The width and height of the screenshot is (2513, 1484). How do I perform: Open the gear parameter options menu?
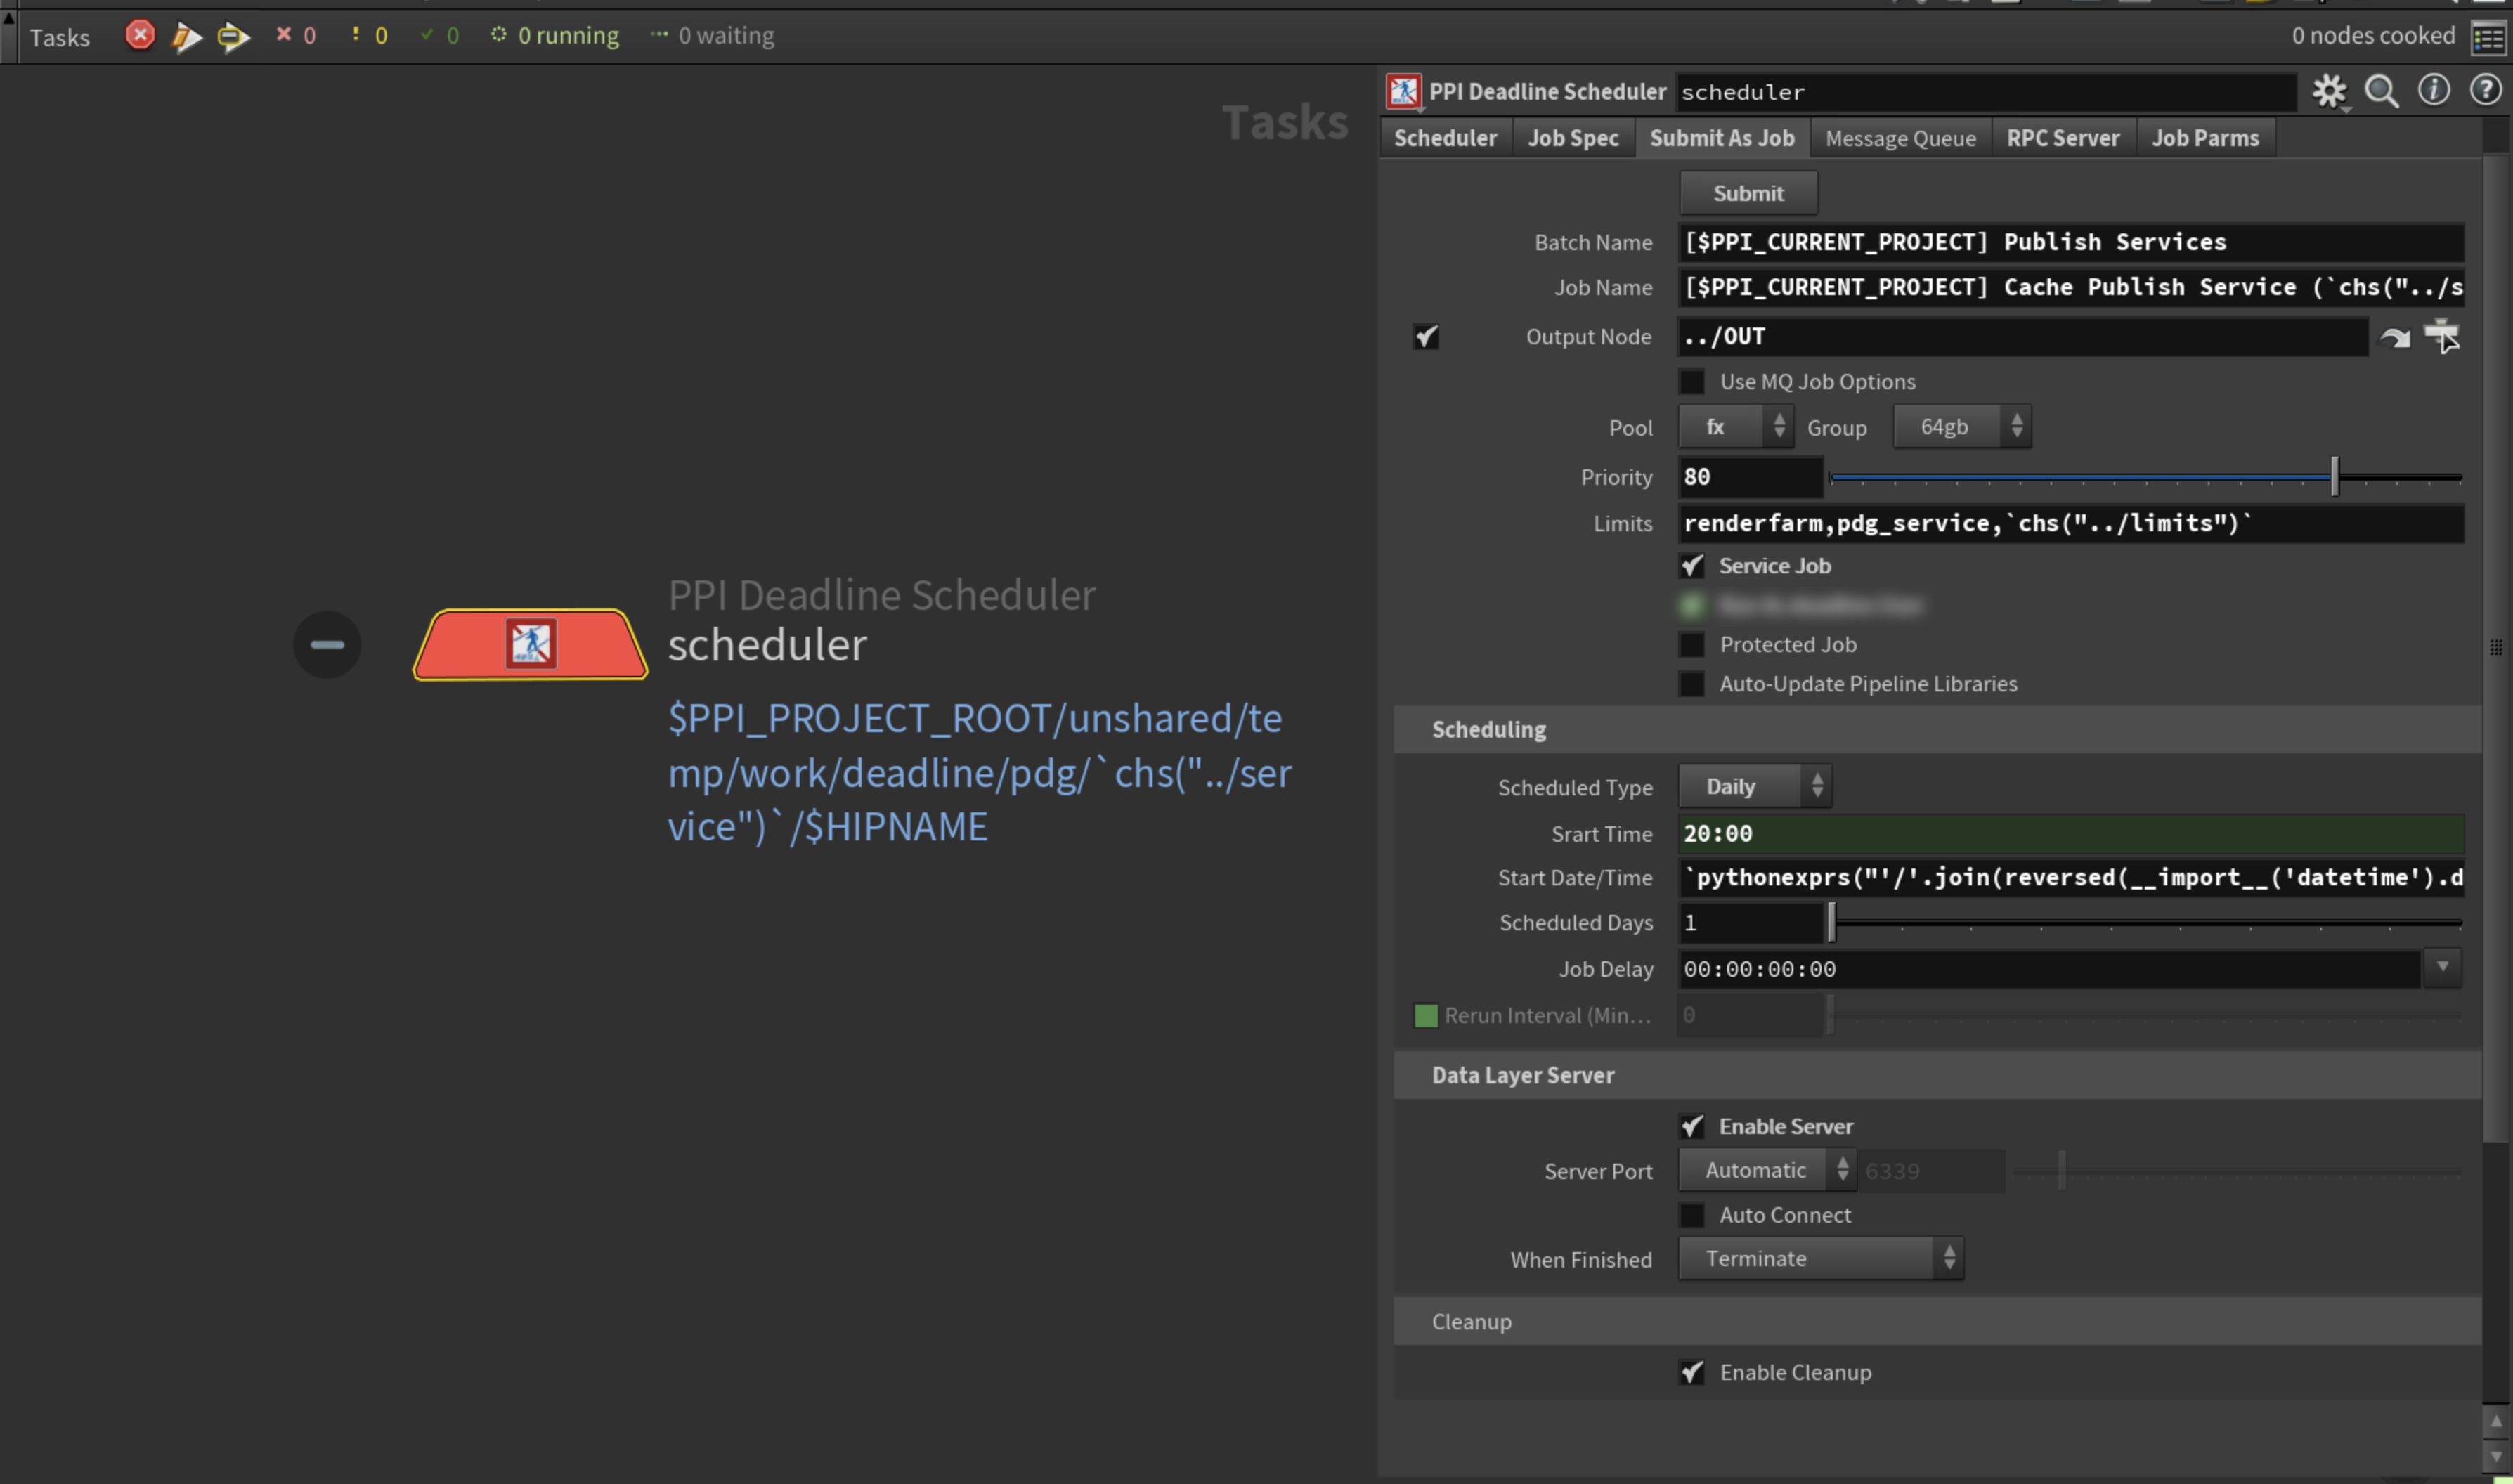pos(2329,91)
